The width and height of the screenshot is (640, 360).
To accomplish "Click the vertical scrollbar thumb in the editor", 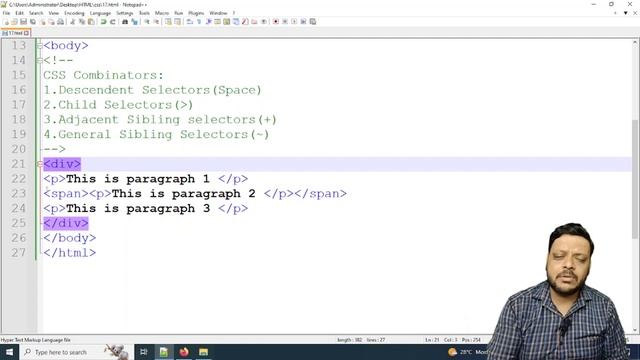I will pyautogui.click(x=635, y=179).
